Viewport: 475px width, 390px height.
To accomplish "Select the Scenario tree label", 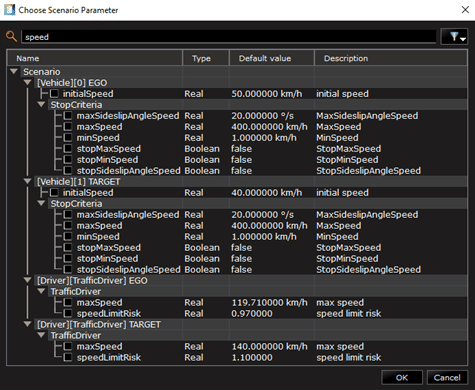I will (x=42, y=72).
